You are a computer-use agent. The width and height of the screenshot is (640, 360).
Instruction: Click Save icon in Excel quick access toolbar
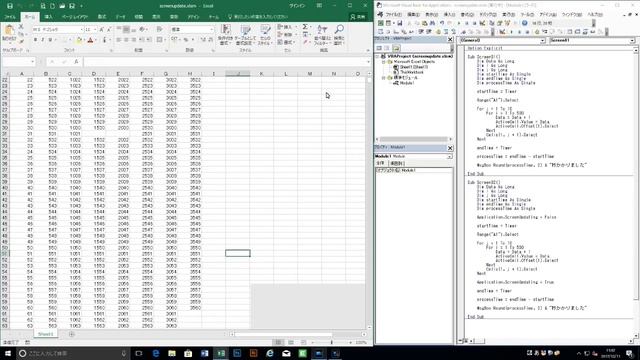pyautogui.click(x=10, y=6)
